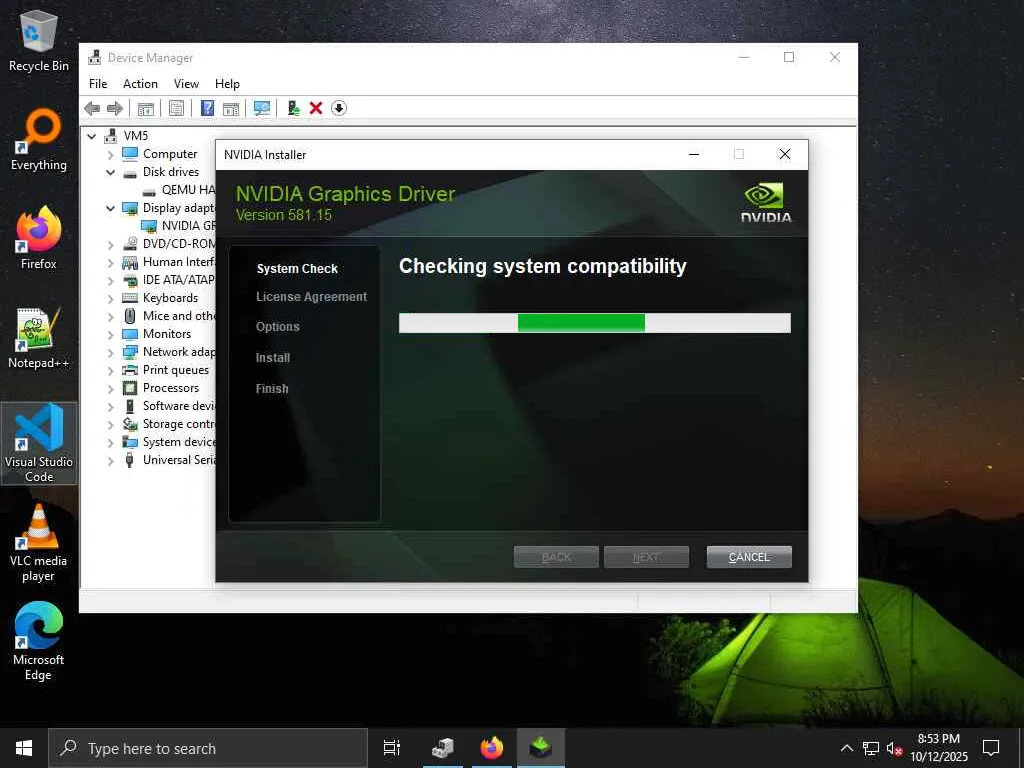The width and height of the screenshot is (1024, 768).
Task: Click the muted volume tray icon
Action: tap(894, 748)
